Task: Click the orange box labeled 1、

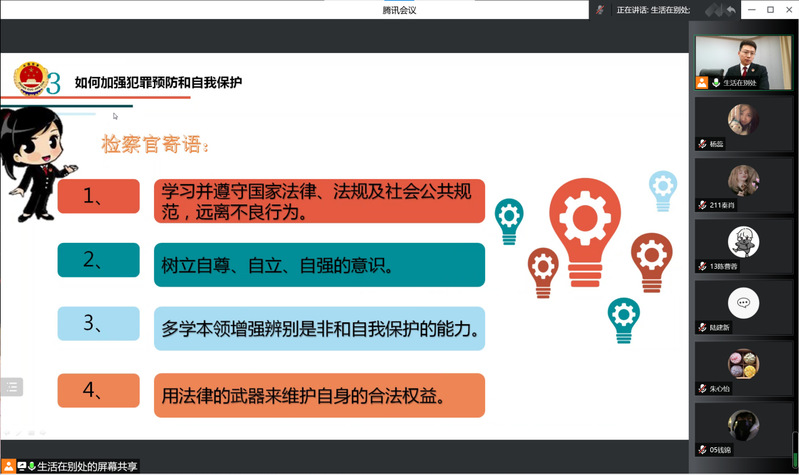Action: coord(98,197)
